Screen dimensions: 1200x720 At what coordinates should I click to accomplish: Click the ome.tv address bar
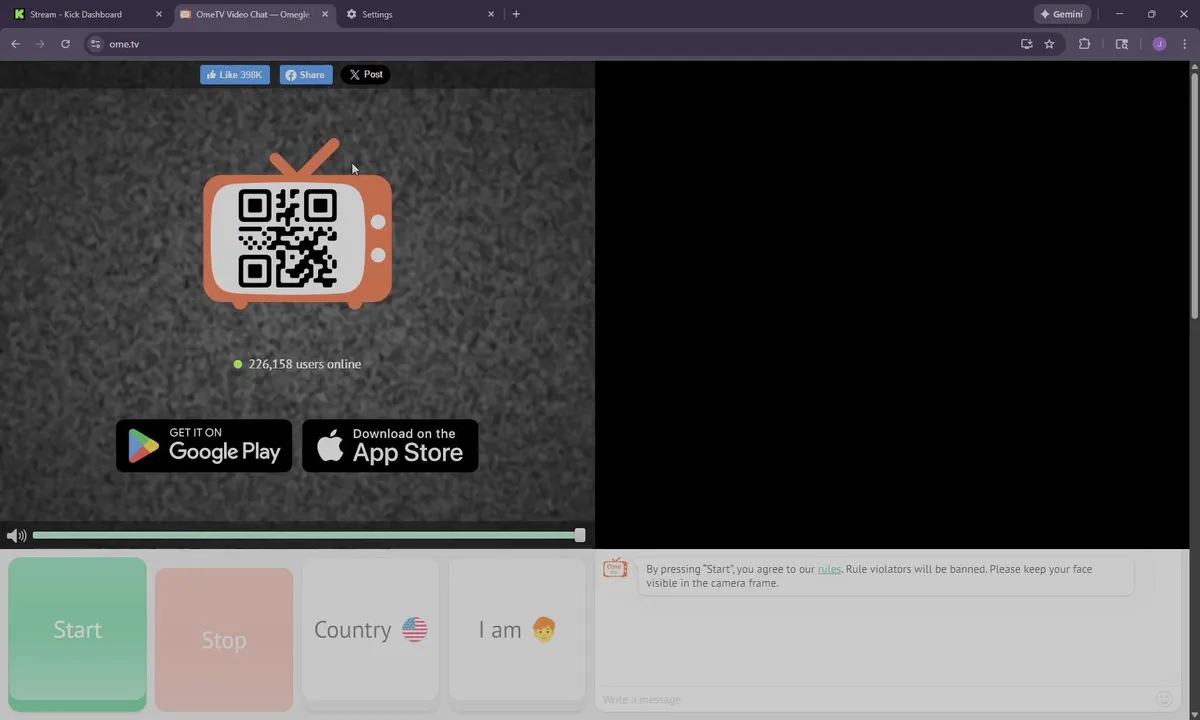[x=560, y=44]
